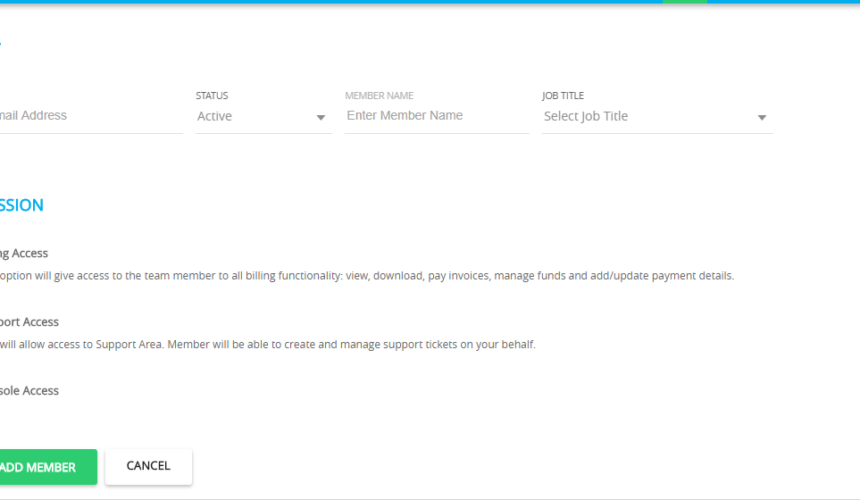This screenshot has width=860, height=500.
Task: Click the JOB TITLE field label
Action: pos(563,95)
